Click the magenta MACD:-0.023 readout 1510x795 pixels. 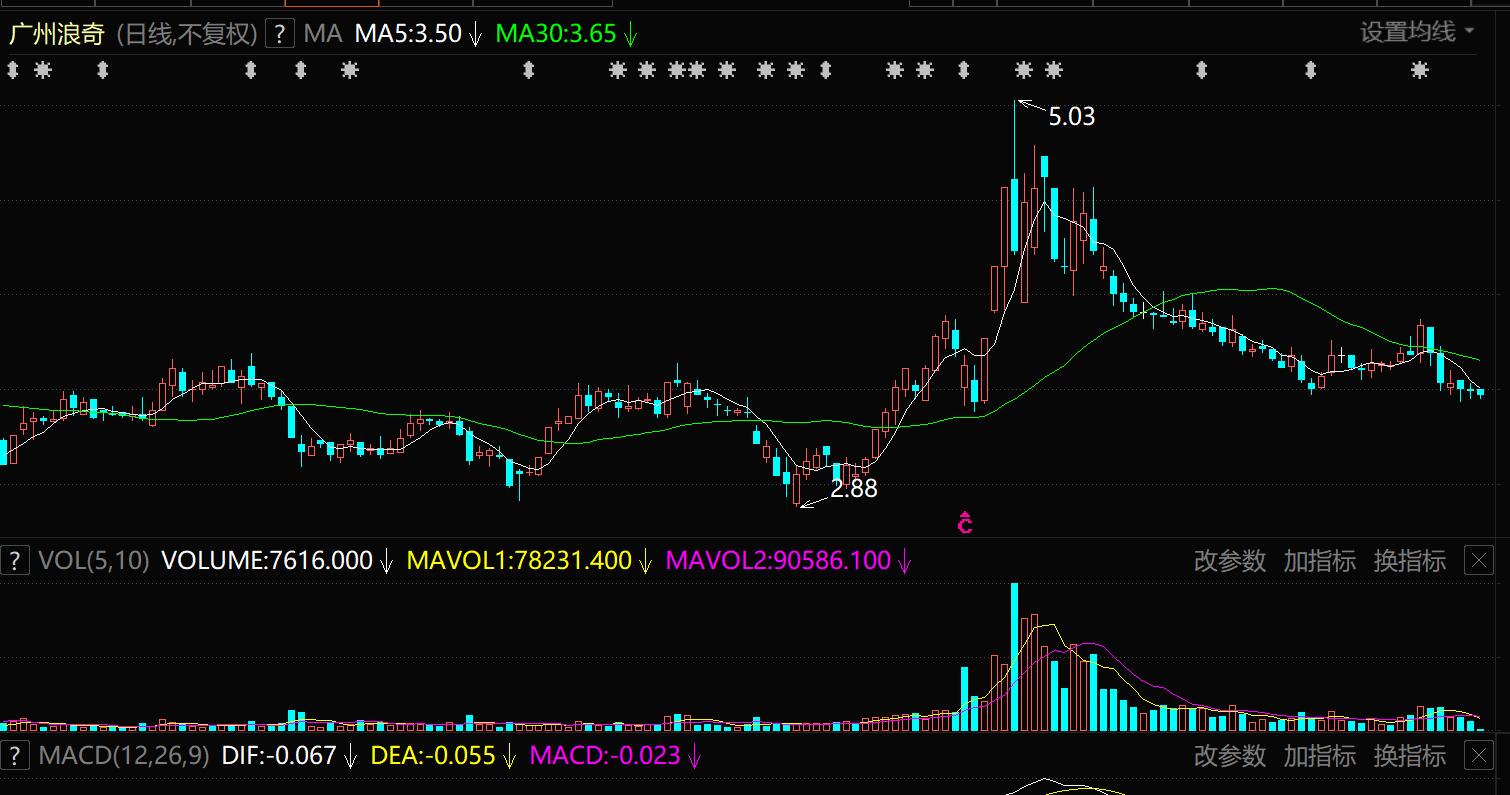tap(605, 755)
